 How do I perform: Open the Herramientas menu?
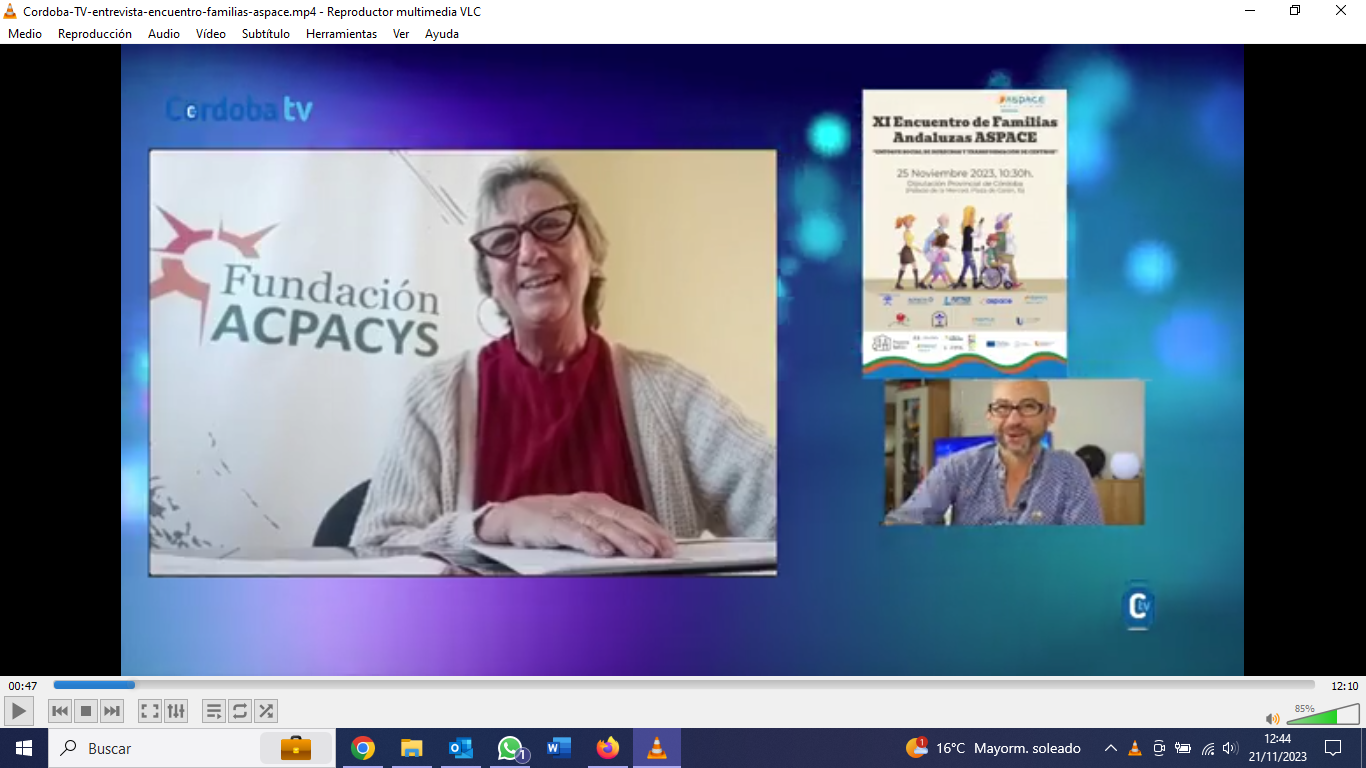[342, 34]
